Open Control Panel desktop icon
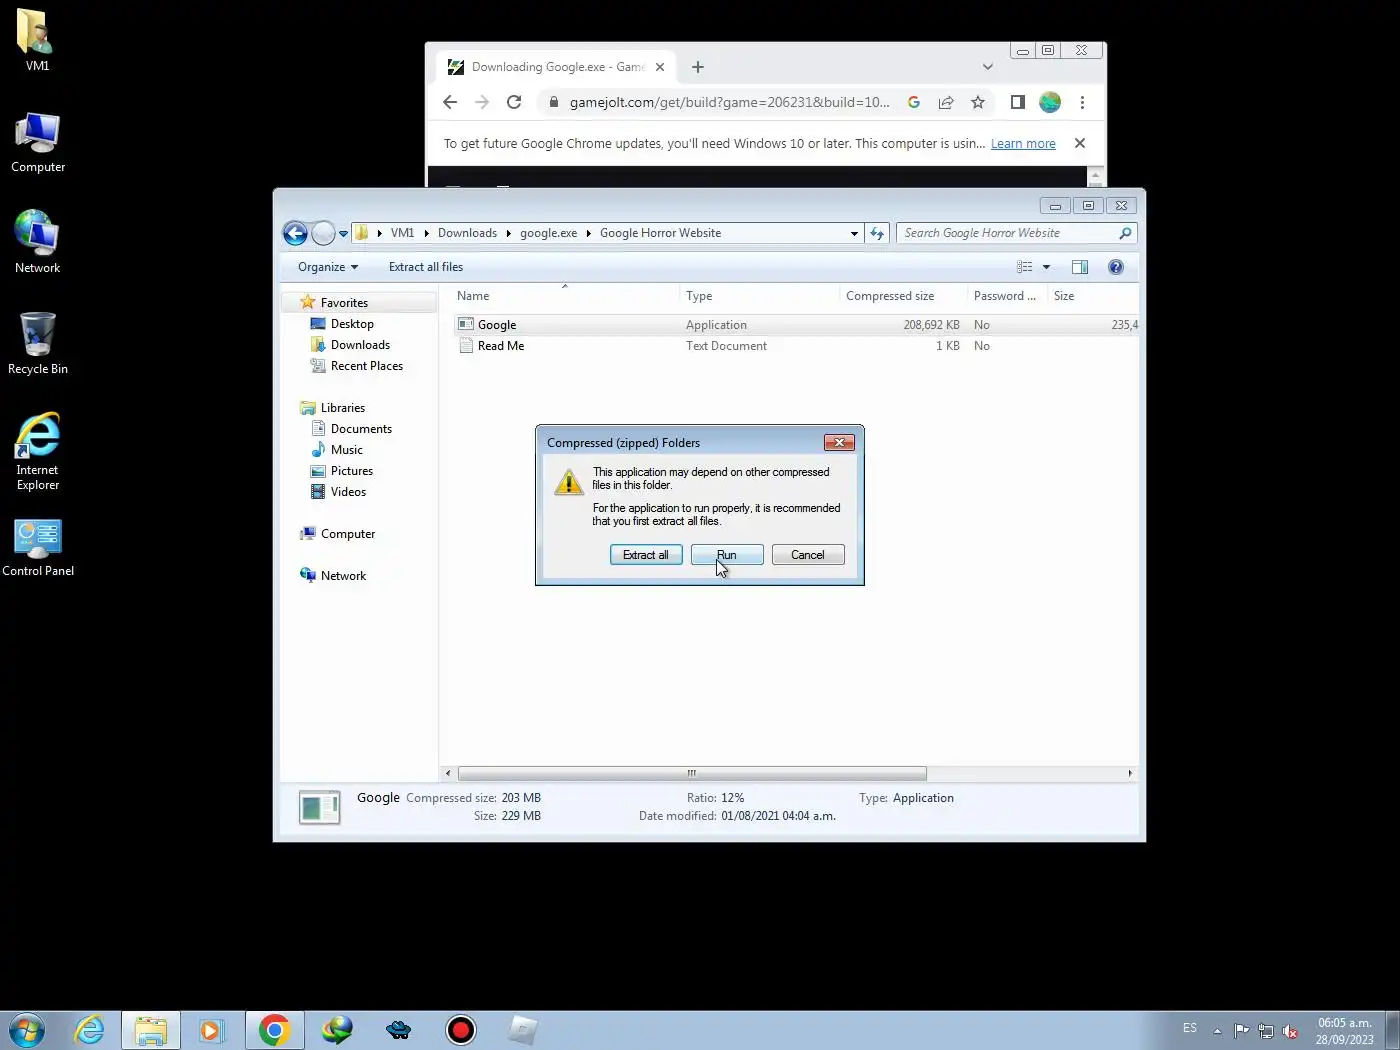The height and width of the screenshot is (1050, 1400). 38,547
